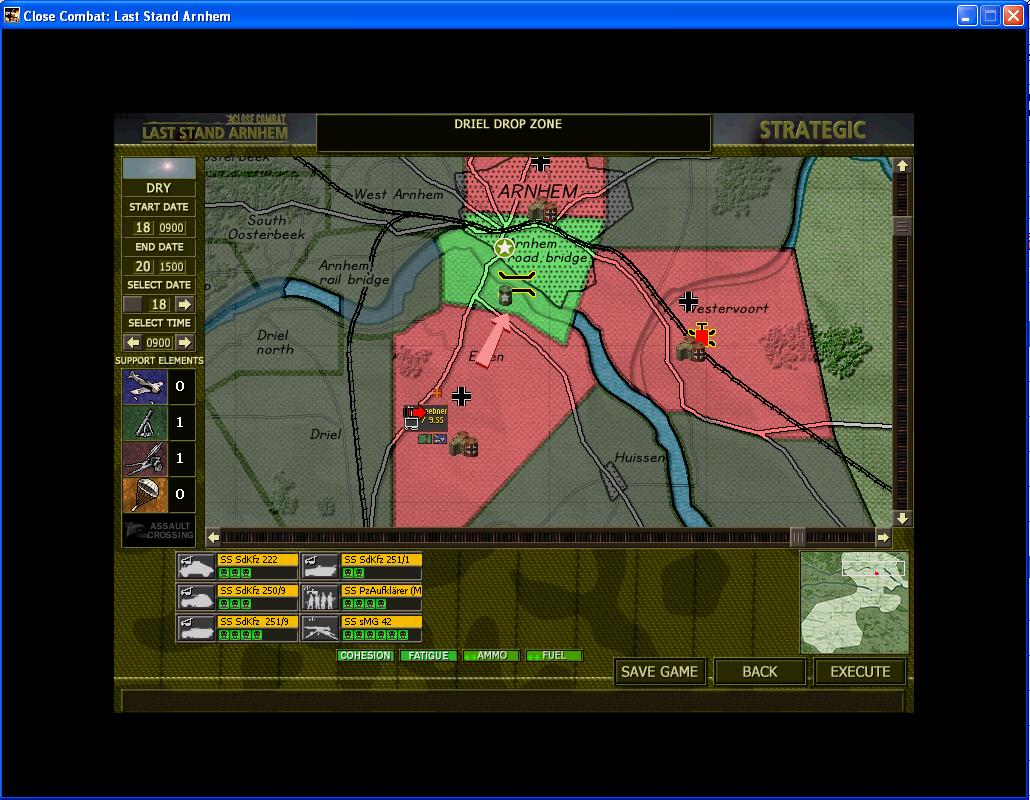
Task: Click the map scroll up arrow
Action: pos(903,166)
